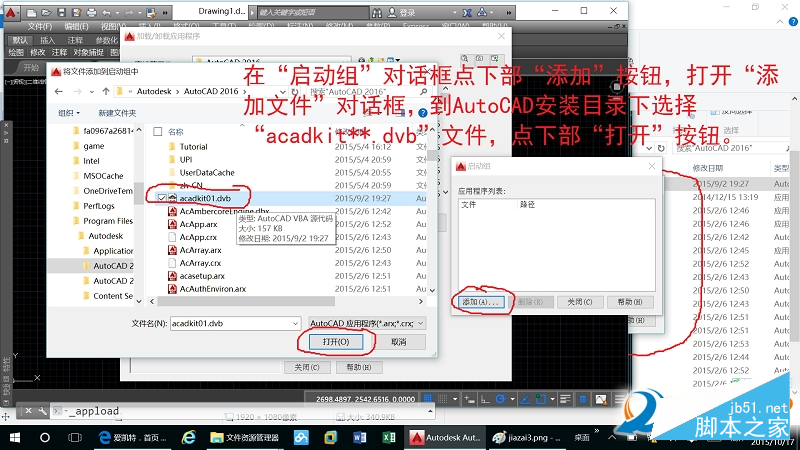Open the 编辑(E) menu

coord(76,26)
